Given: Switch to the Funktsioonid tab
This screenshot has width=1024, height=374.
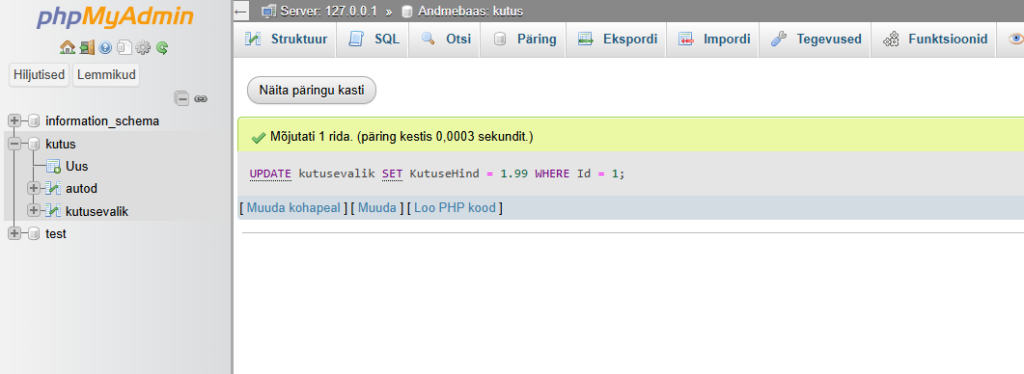Looking at the screenshot, I should 934,39.
